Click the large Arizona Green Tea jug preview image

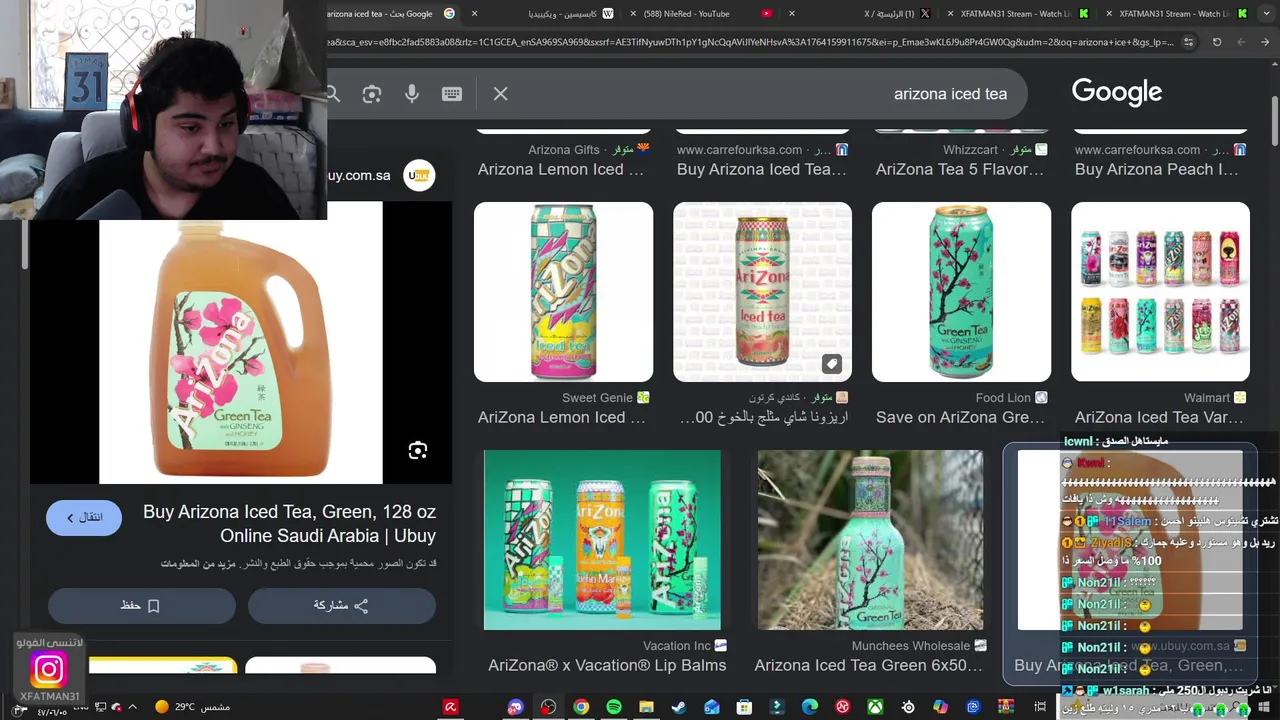(241, 343)
